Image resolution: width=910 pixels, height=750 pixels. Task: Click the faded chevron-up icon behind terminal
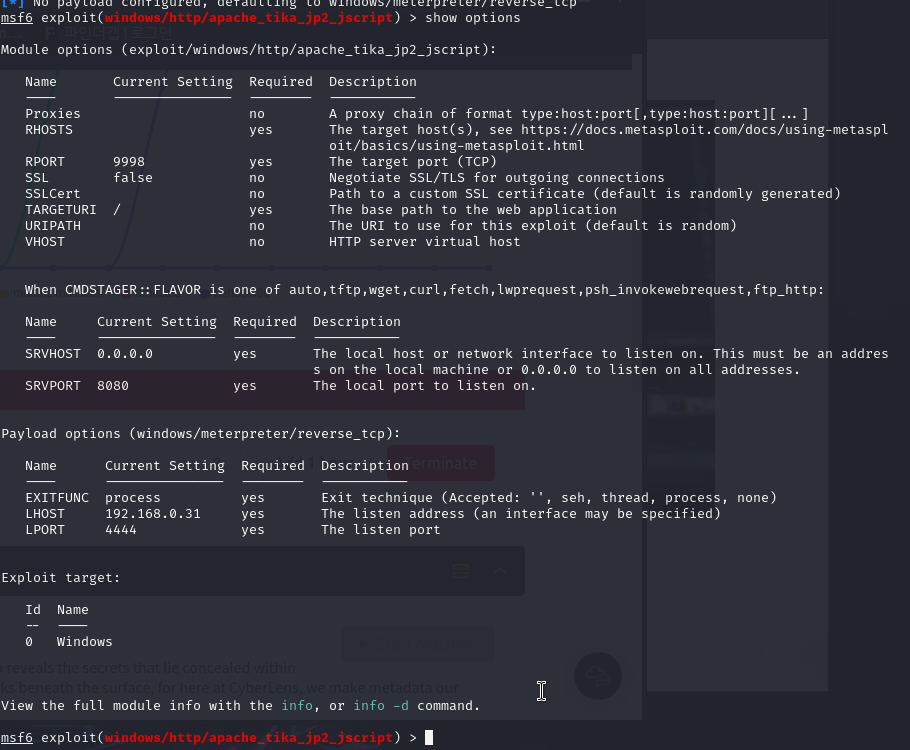(x=500, y=571)
